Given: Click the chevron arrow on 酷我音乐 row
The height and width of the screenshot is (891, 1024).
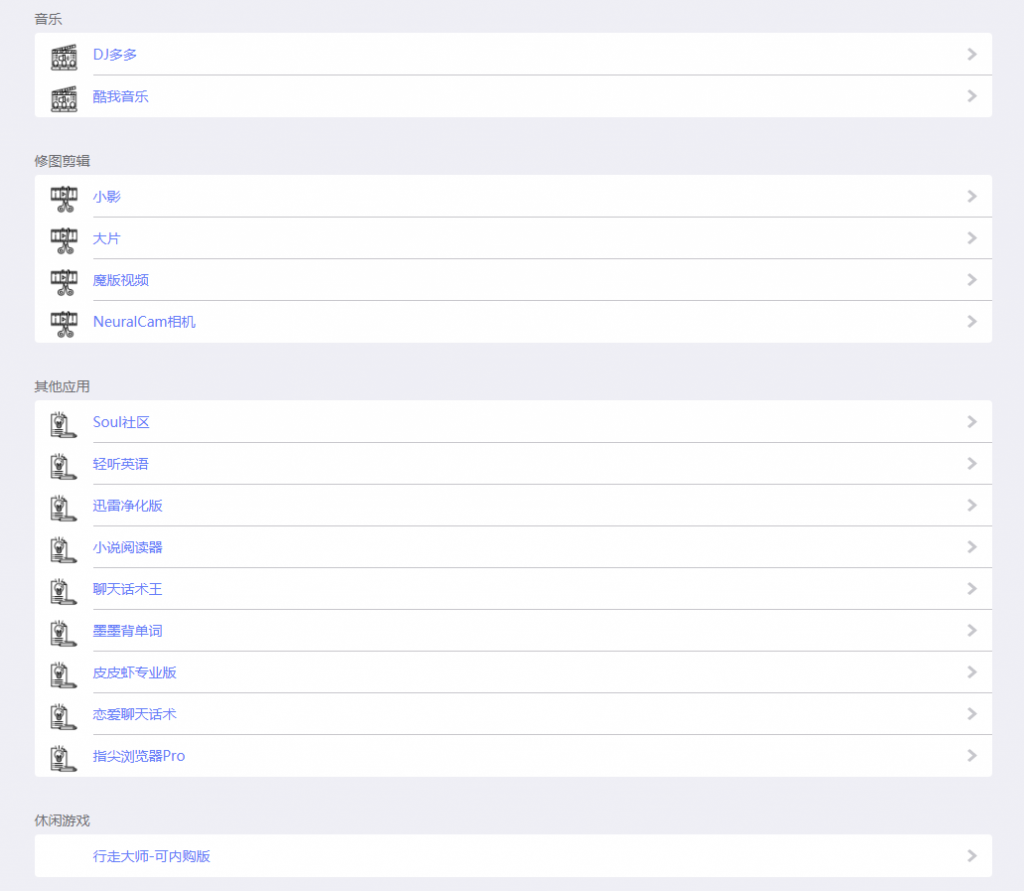Looking at the screenshot, I should click(972, 96).
